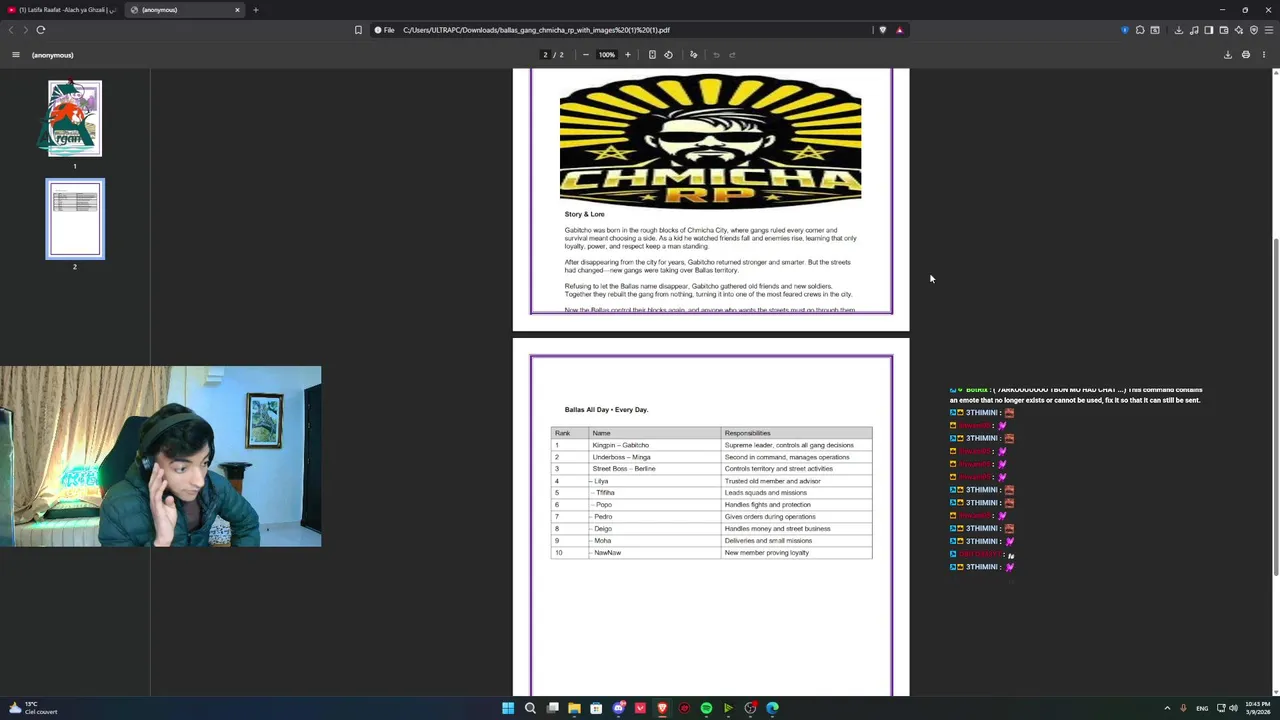Bookmark this page icon in address bar
The height and width of the screenshot is (720, 1280).
pos(358,30)
